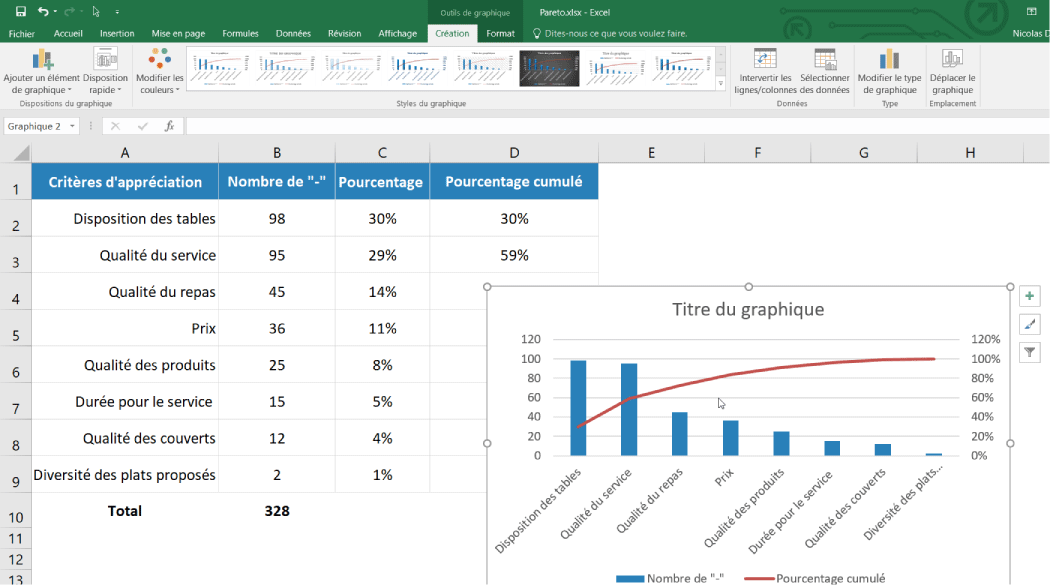Switch to the Format ribbon tab
The image size is (1050, 585).
[x=500, y=32]
